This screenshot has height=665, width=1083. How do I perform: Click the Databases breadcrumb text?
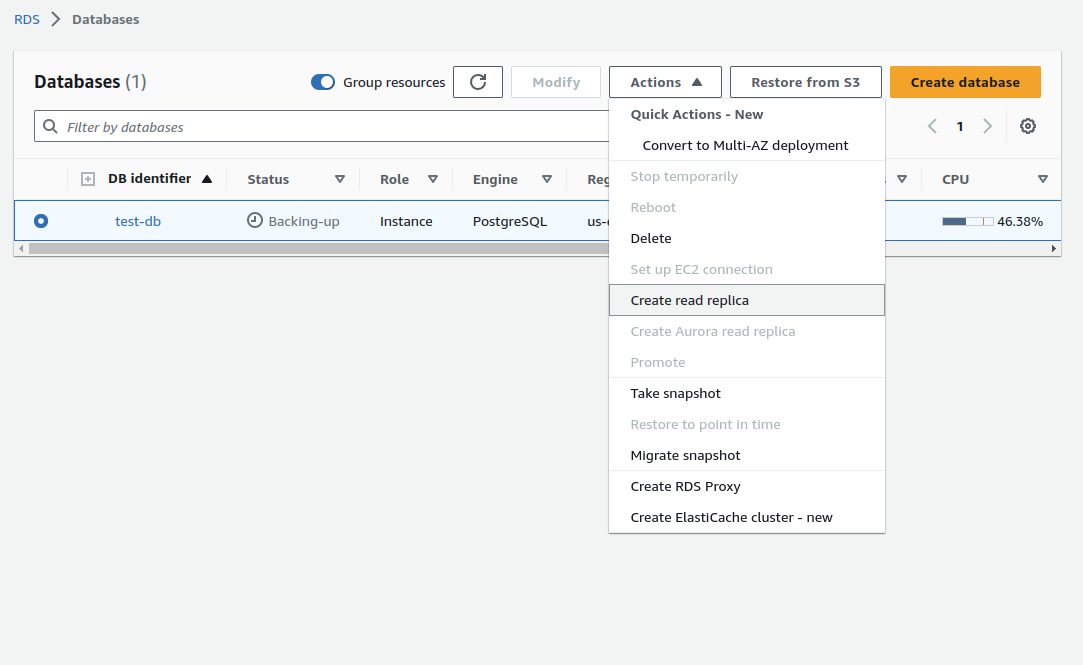[106, 19]
